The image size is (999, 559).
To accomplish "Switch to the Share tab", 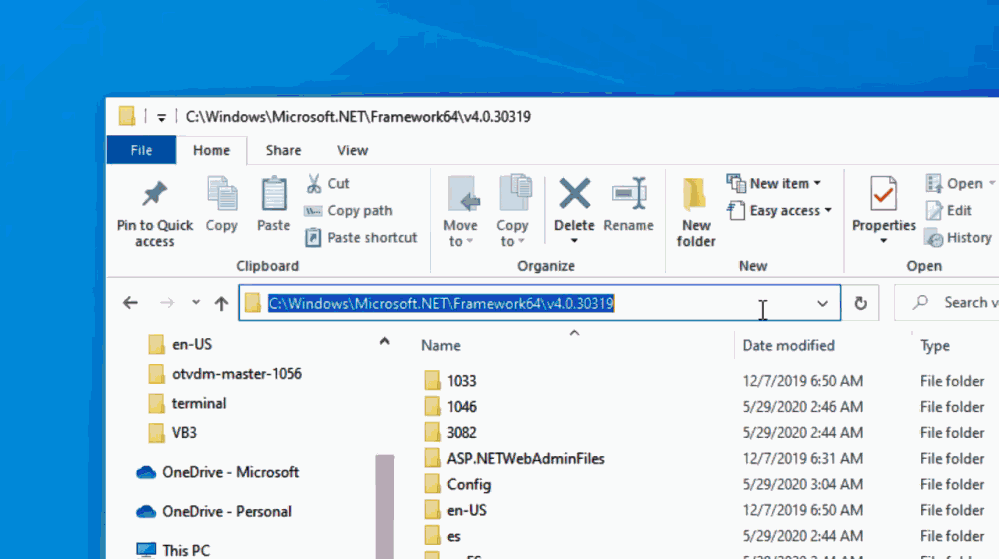I will (x=284, y=150).
